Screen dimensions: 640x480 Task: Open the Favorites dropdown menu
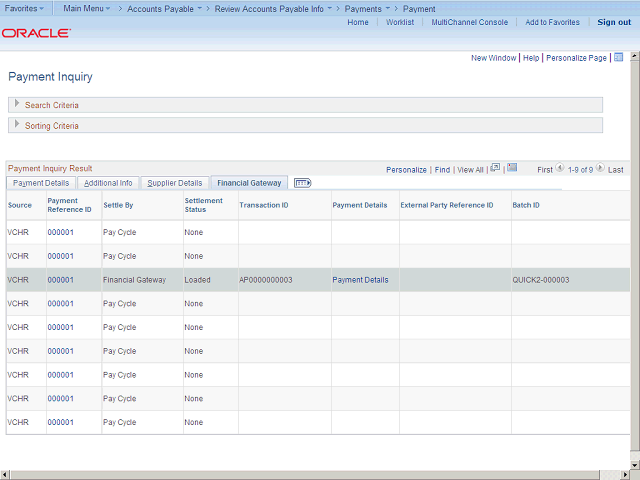(25, 8)
